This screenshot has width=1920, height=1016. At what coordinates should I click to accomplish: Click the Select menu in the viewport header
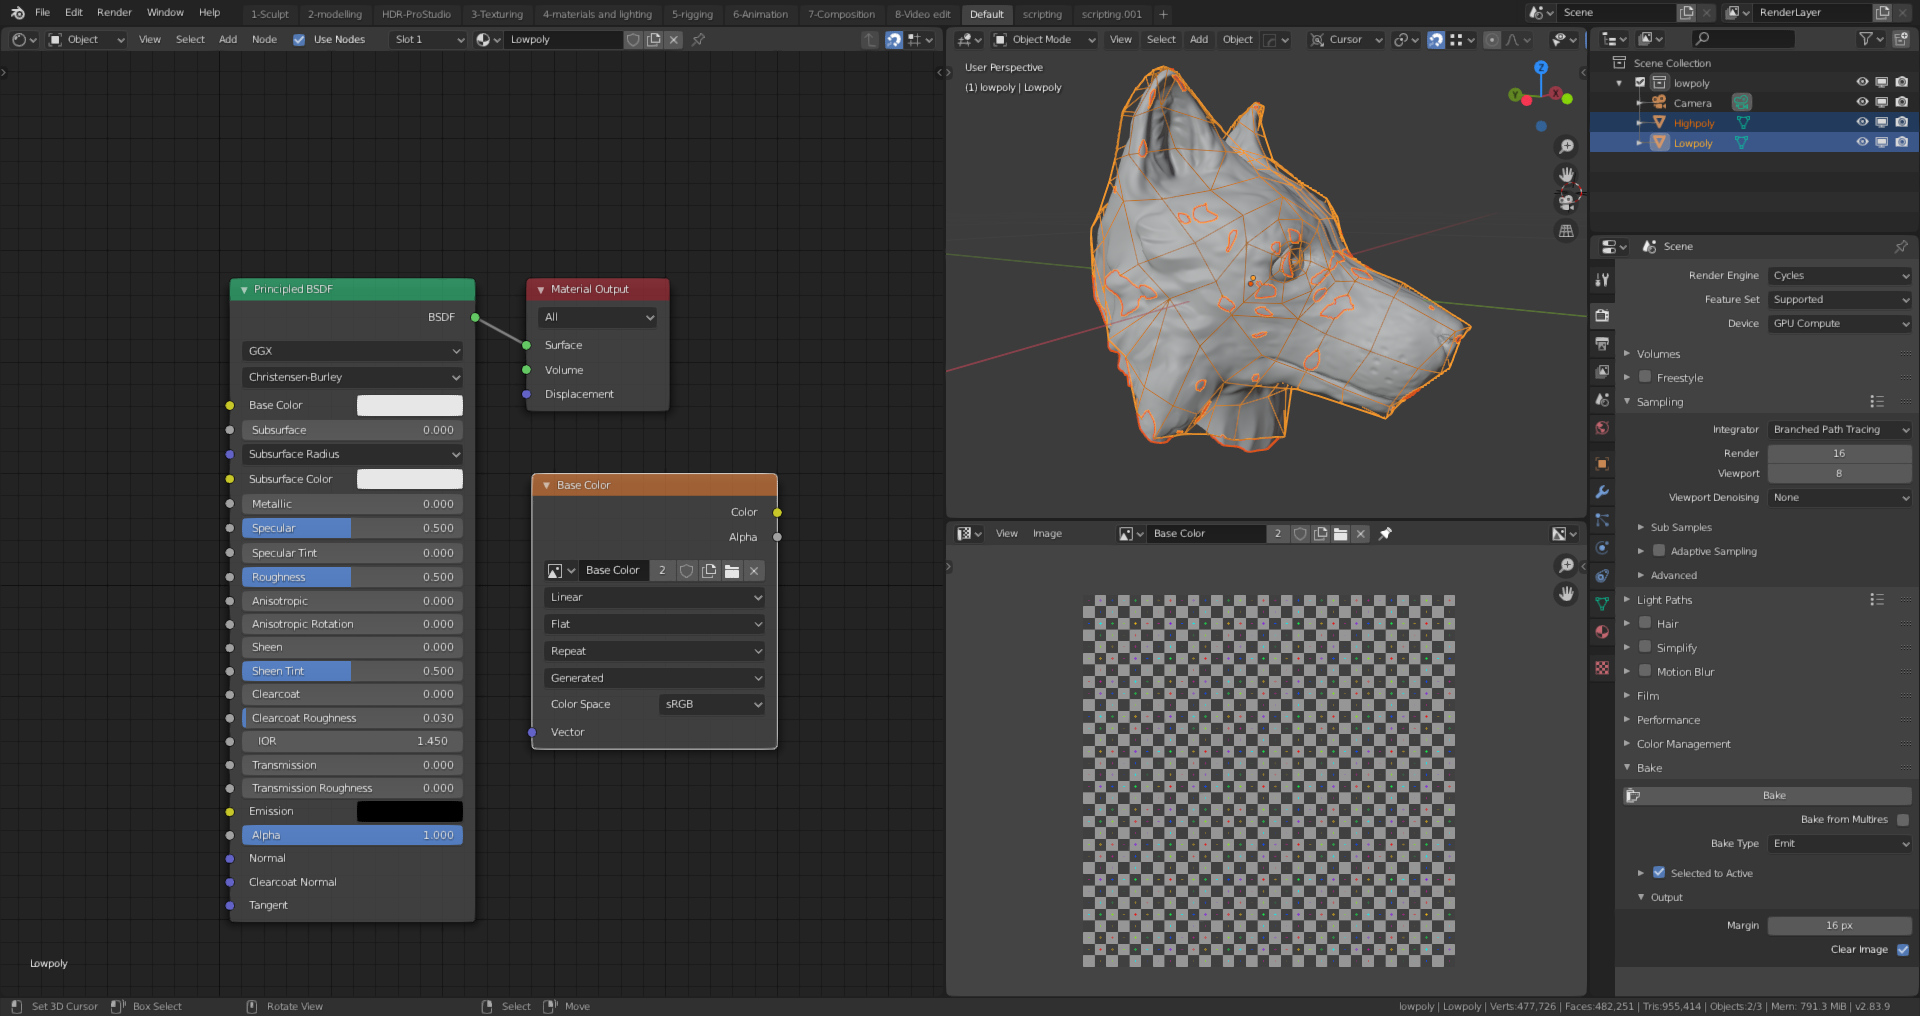[1160, 39]
